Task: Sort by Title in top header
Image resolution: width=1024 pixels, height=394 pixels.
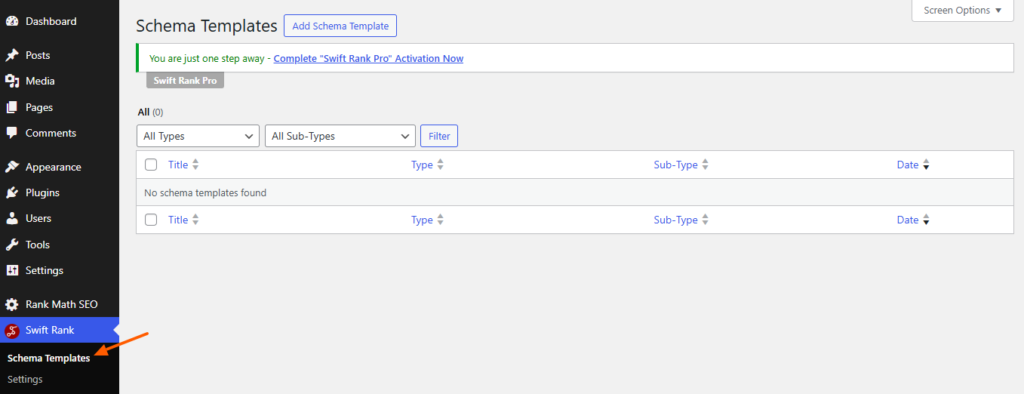Action: [178, 165]
